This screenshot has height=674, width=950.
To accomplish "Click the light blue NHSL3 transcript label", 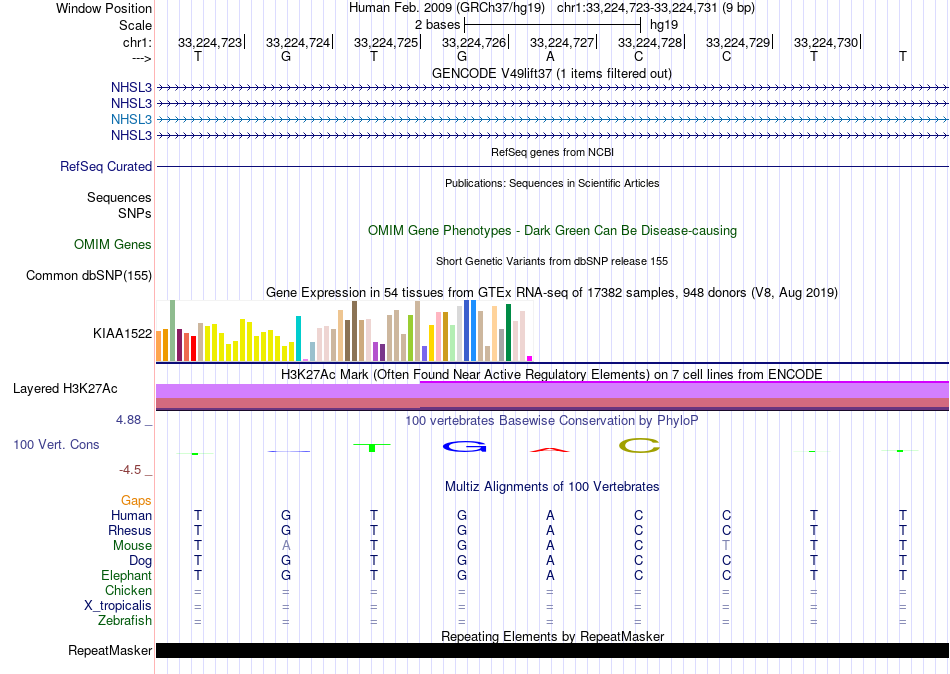I will pos(131,119).
